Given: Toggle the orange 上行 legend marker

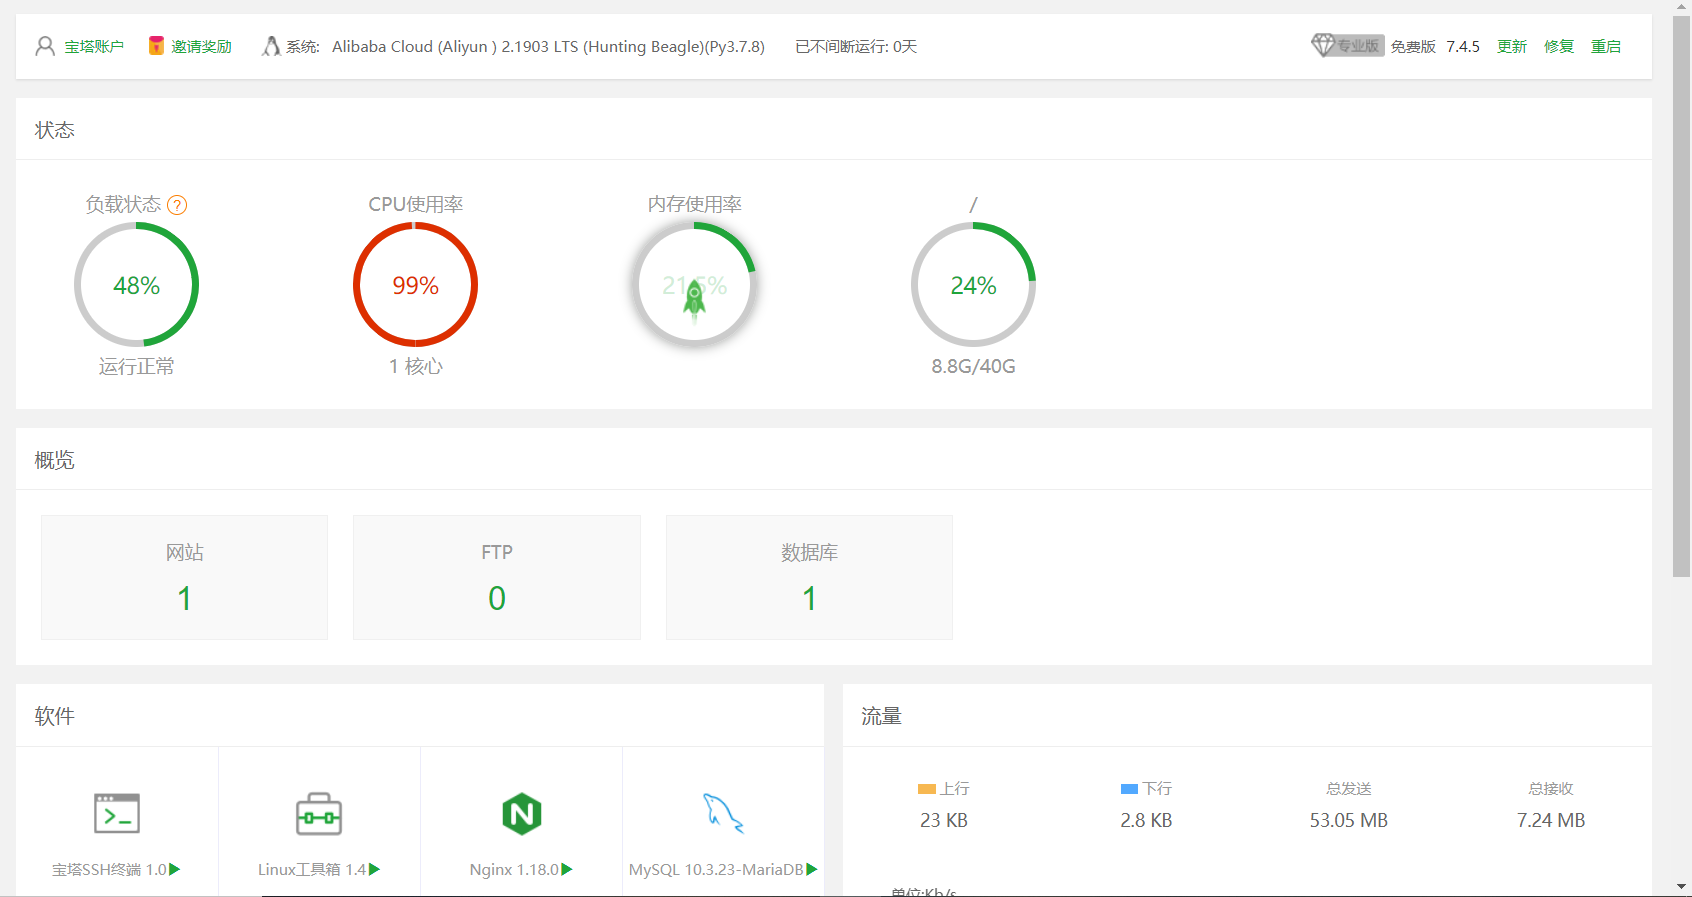Looking at the screenshot, I should [x=927, y=789].
